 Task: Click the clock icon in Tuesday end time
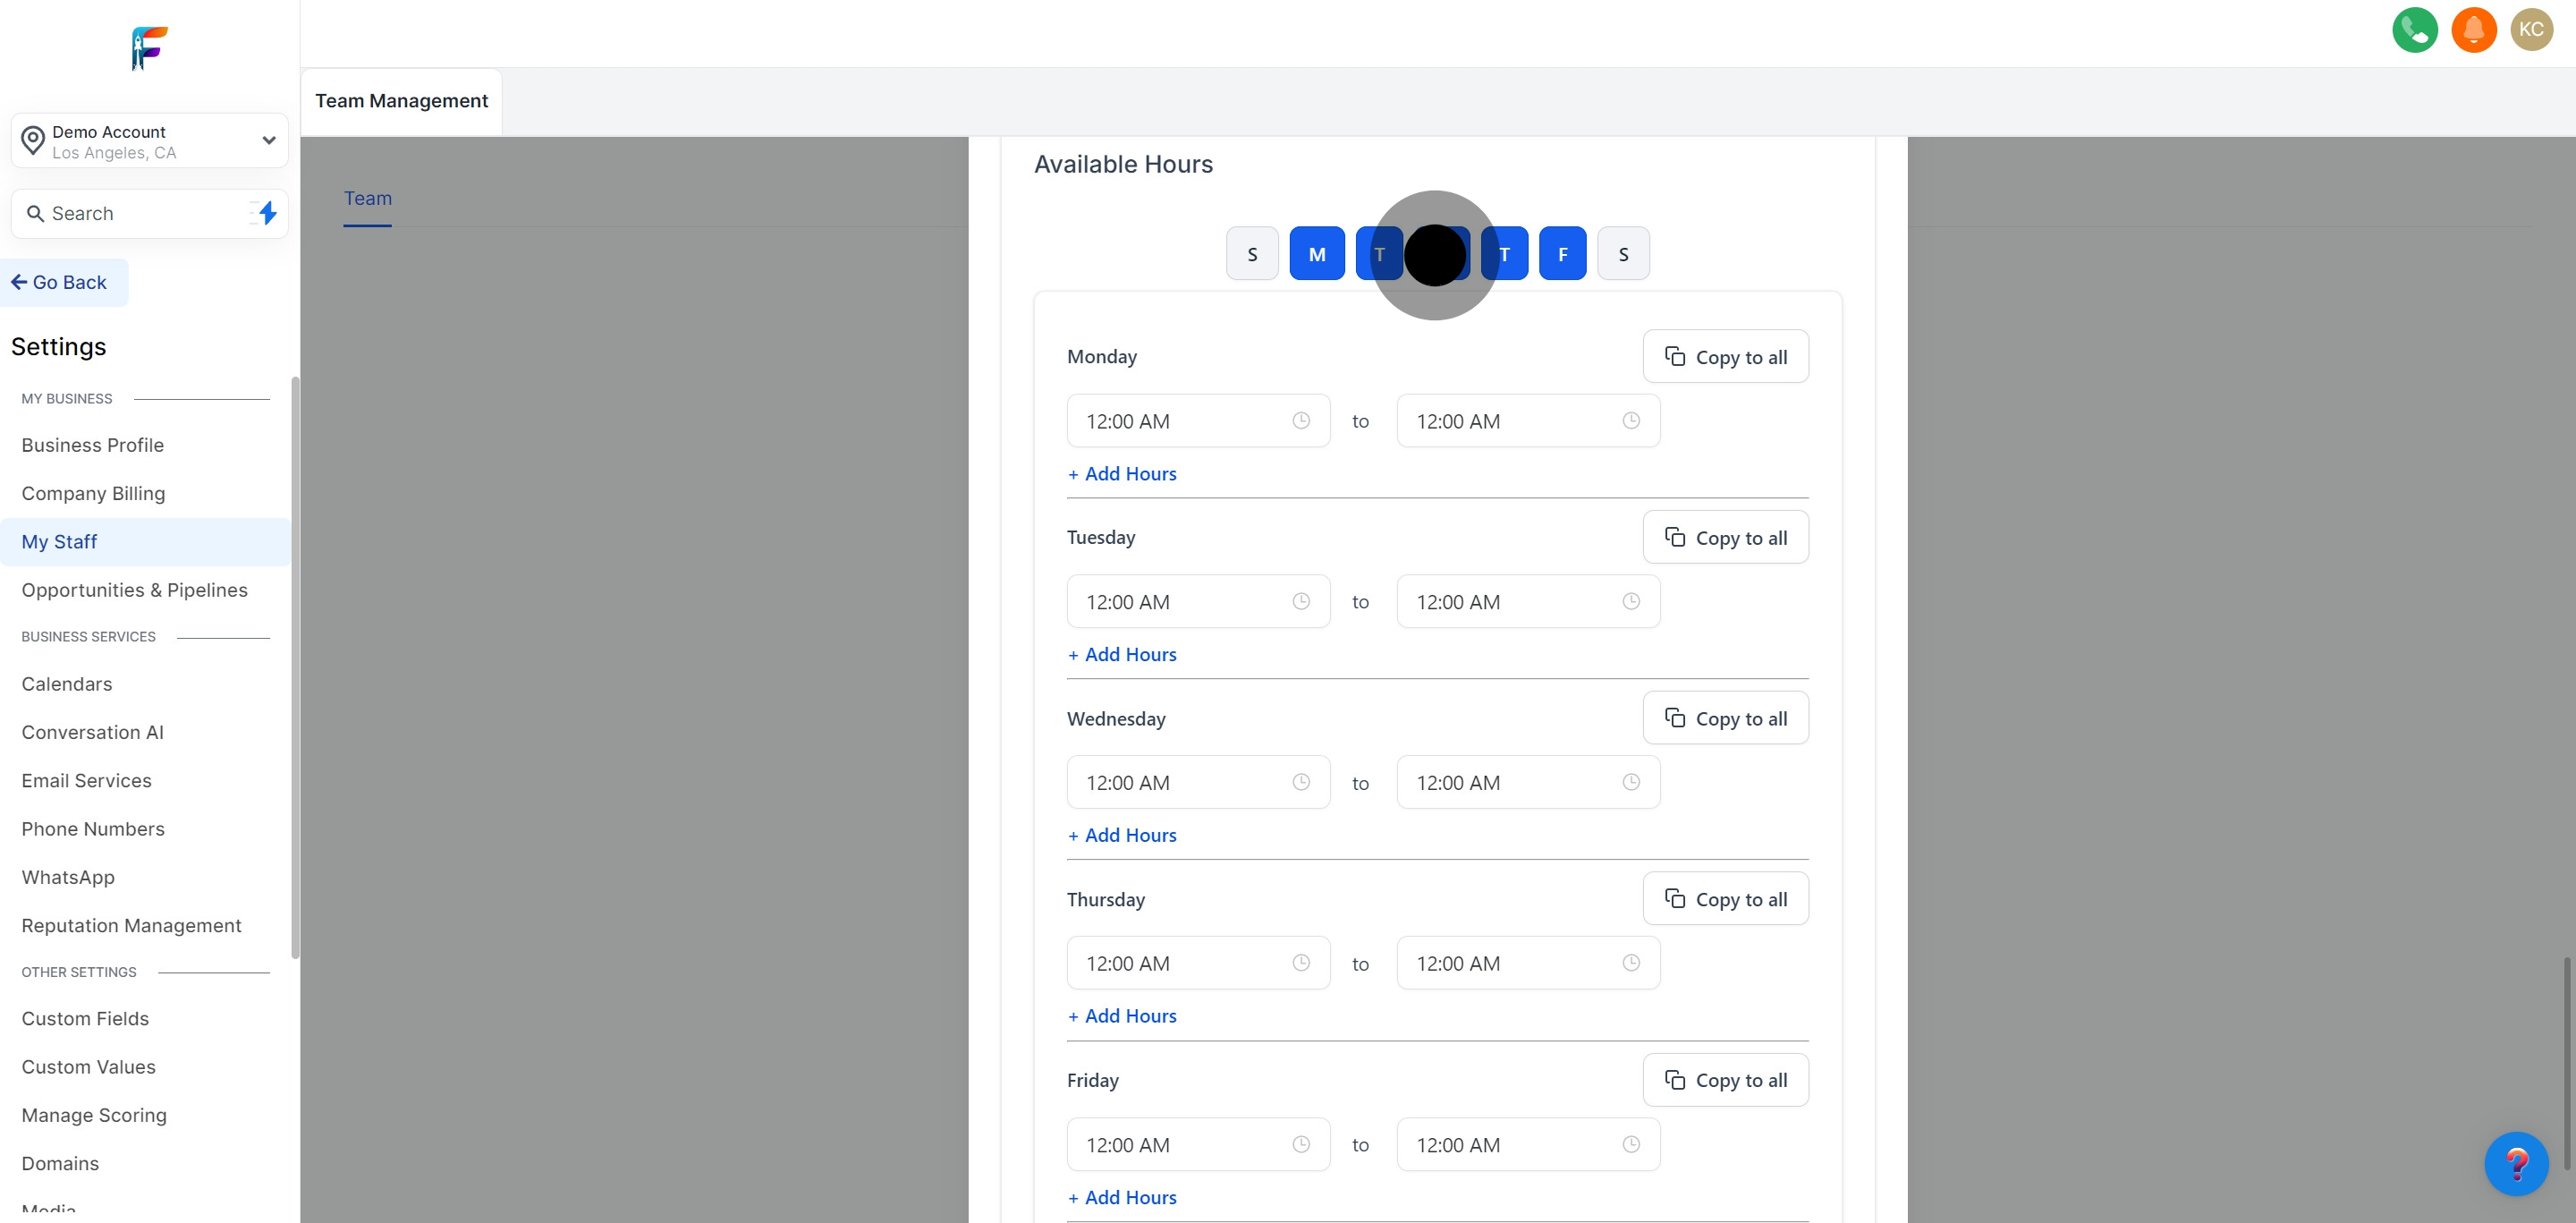[1630, 602]
